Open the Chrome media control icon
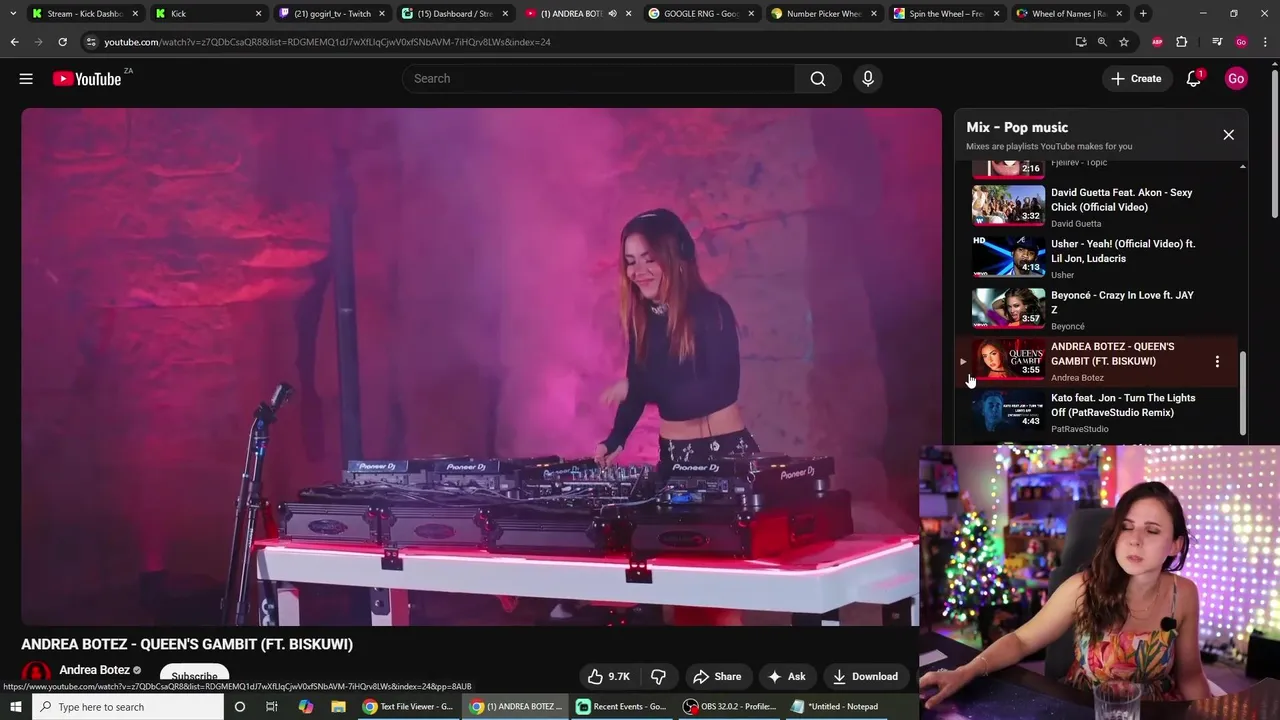 click(x=1217, y=42)
